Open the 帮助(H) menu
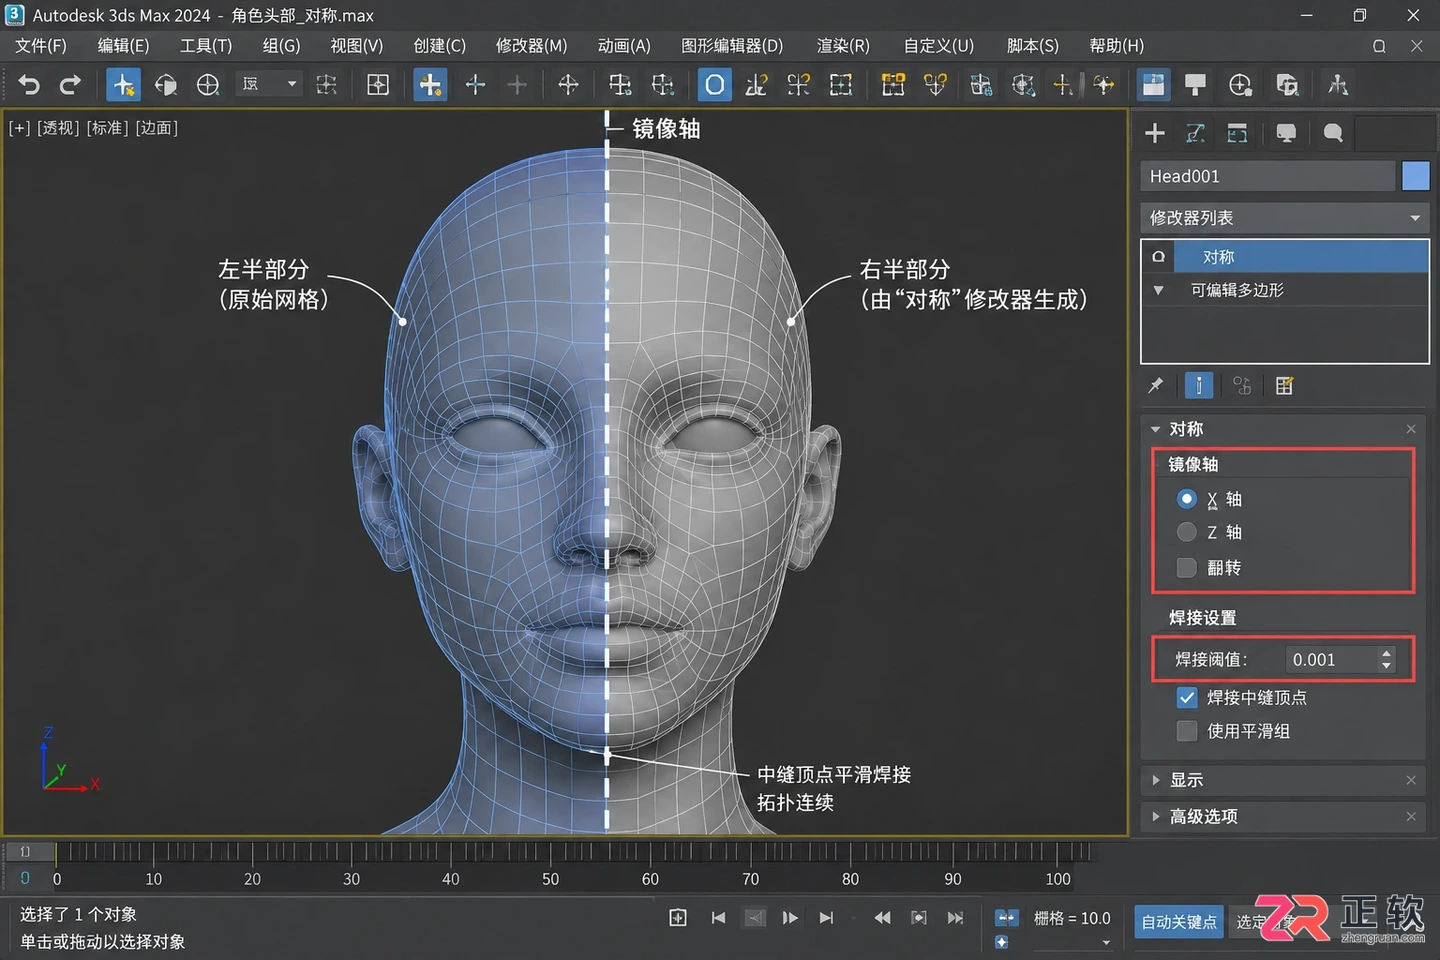 coord(1116,46)
